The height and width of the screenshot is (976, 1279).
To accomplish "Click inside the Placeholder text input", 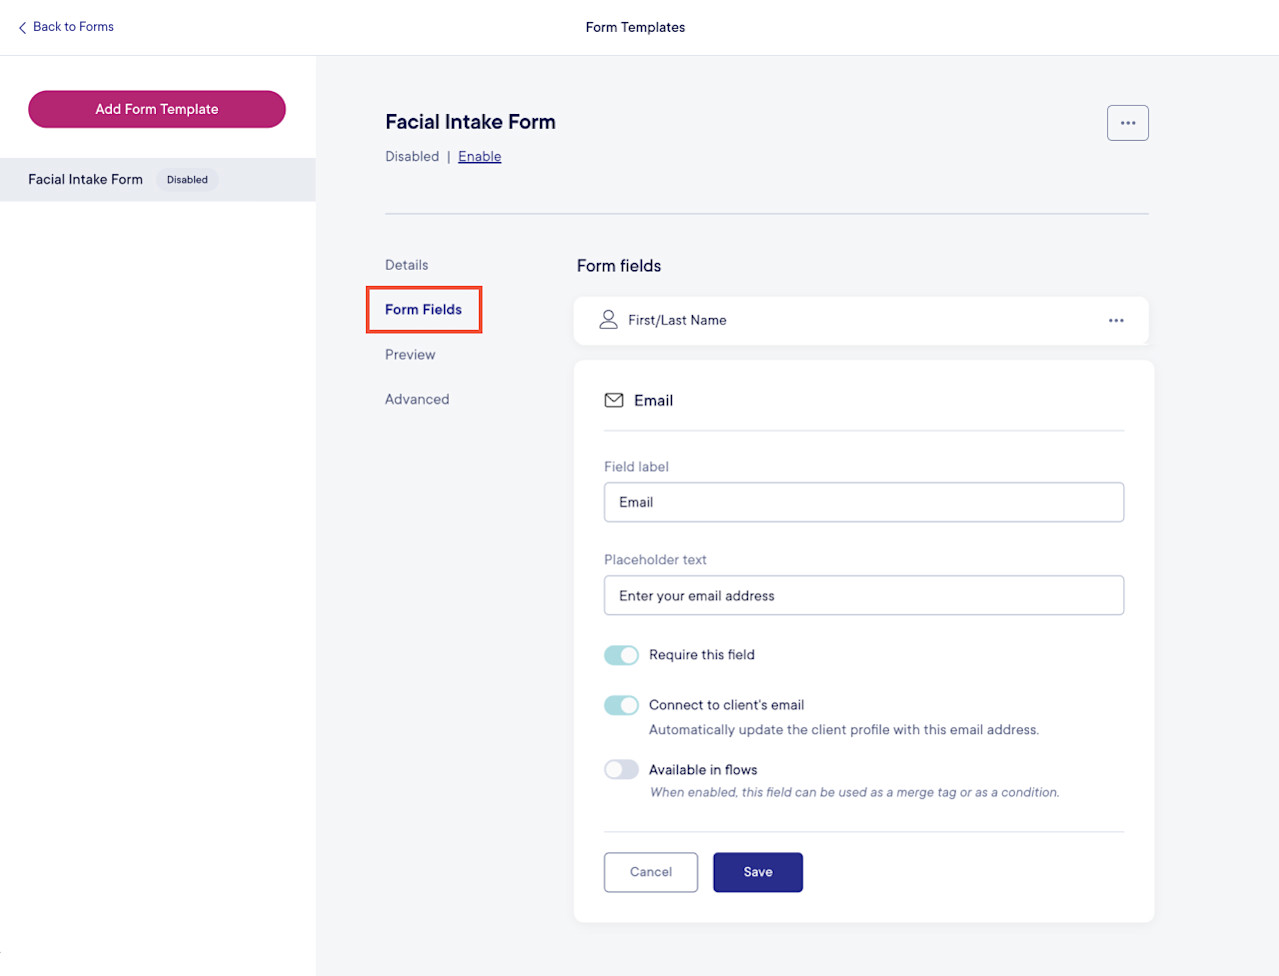I will (863, 595).
